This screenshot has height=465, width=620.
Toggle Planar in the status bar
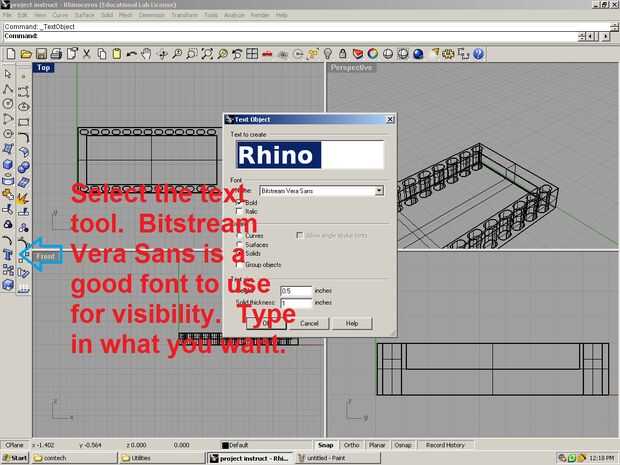click(377, 445)
